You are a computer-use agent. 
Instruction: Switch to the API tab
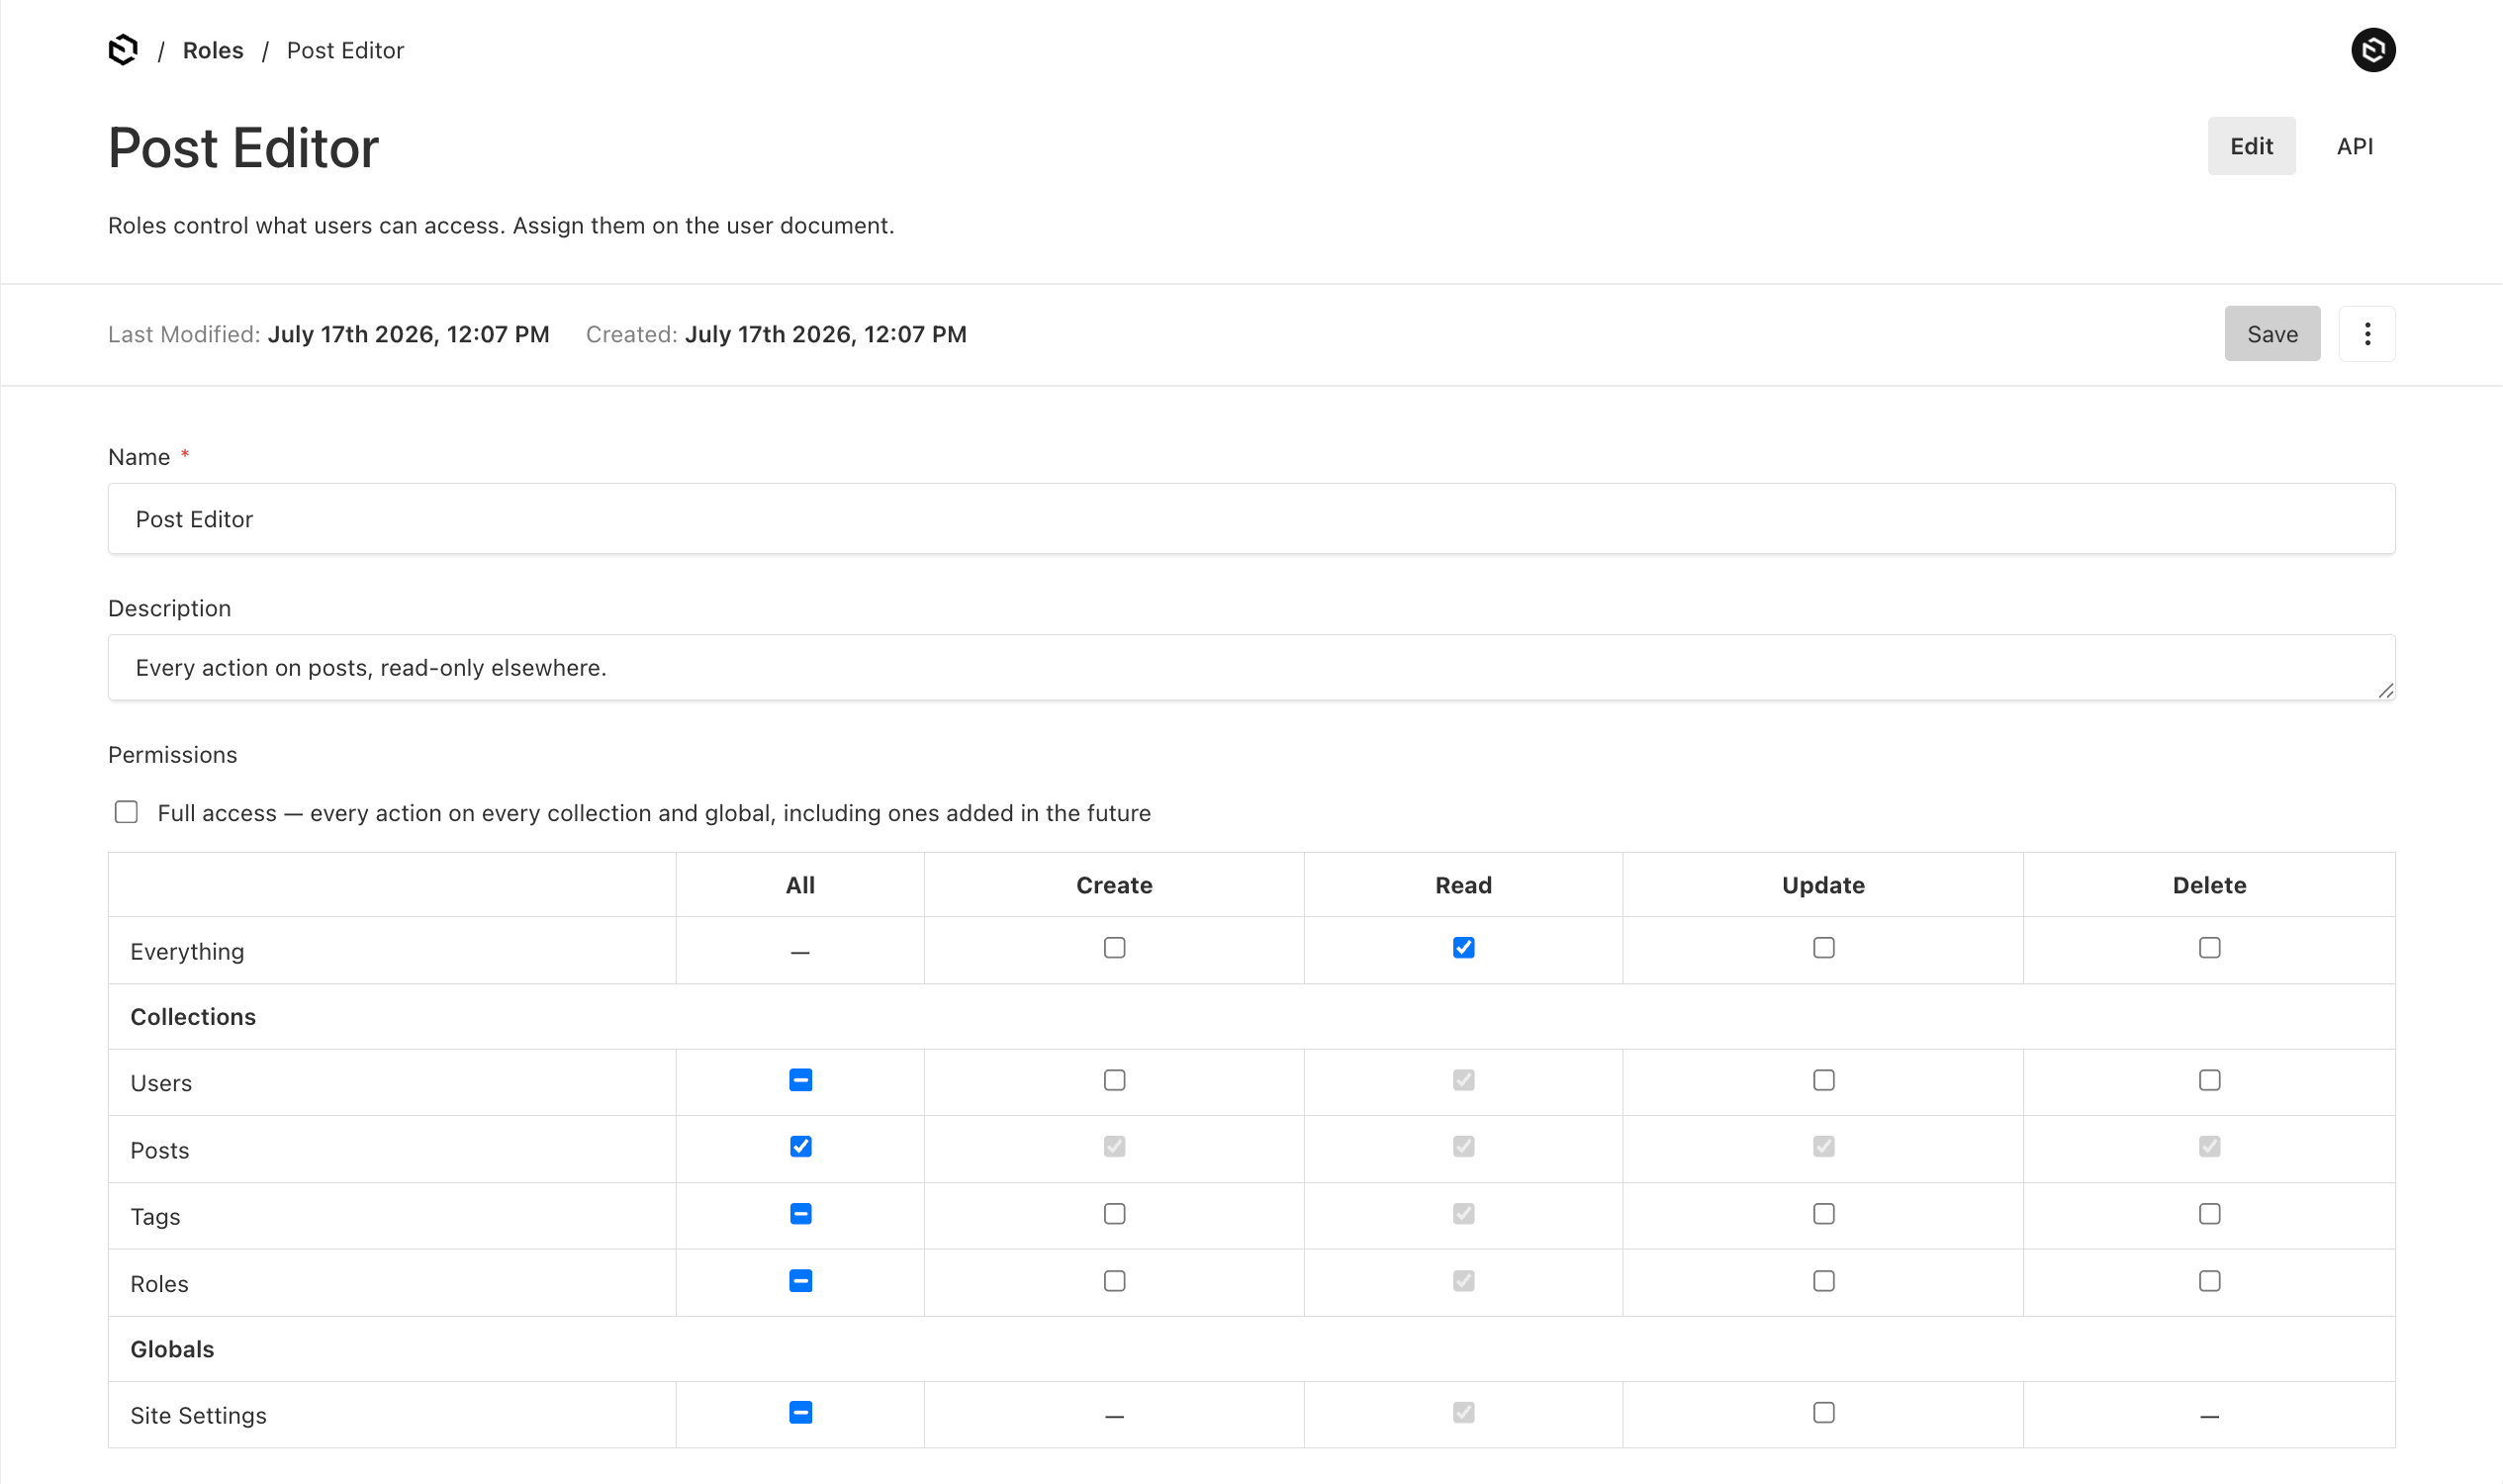click(2353, 146)
